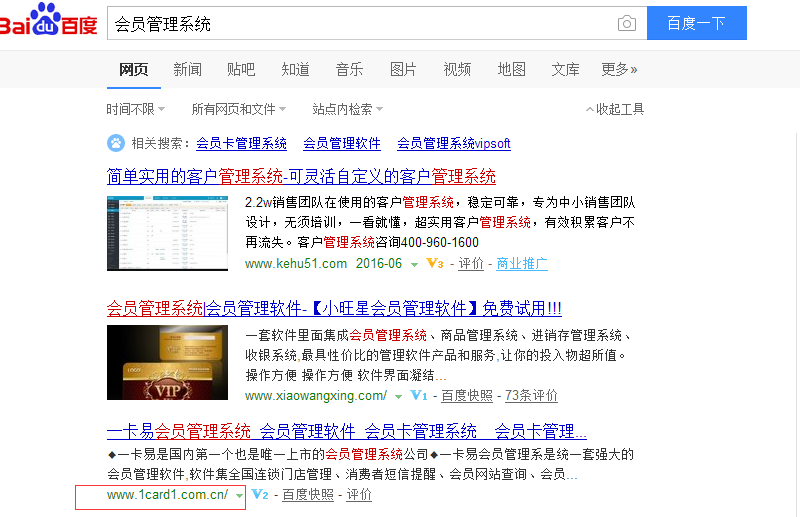Expand the 时间不限 time filter dropdown
This screenshot has width=800, height=517.
click(x=136, y=109)
